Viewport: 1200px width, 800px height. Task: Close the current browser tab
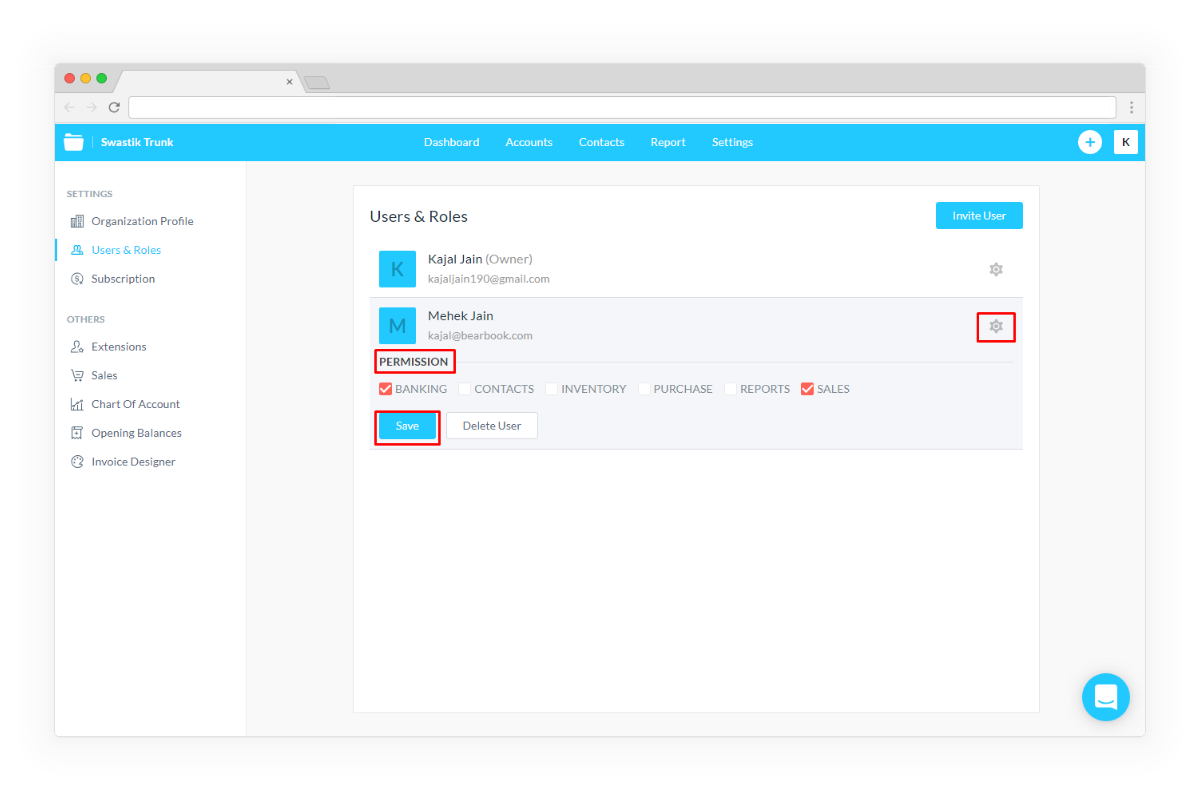[290, 82]
